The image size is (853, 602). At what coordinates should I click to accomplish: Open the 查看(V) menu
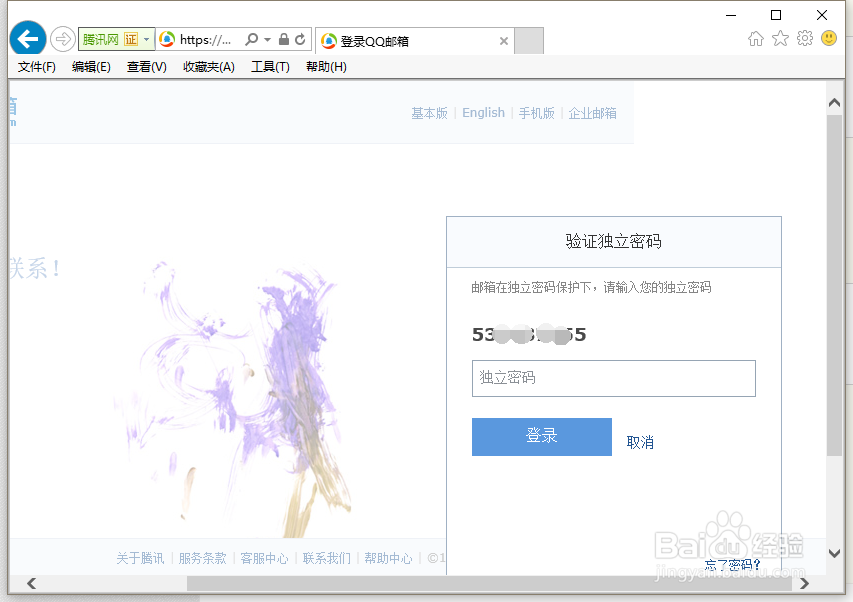(147, 67)
